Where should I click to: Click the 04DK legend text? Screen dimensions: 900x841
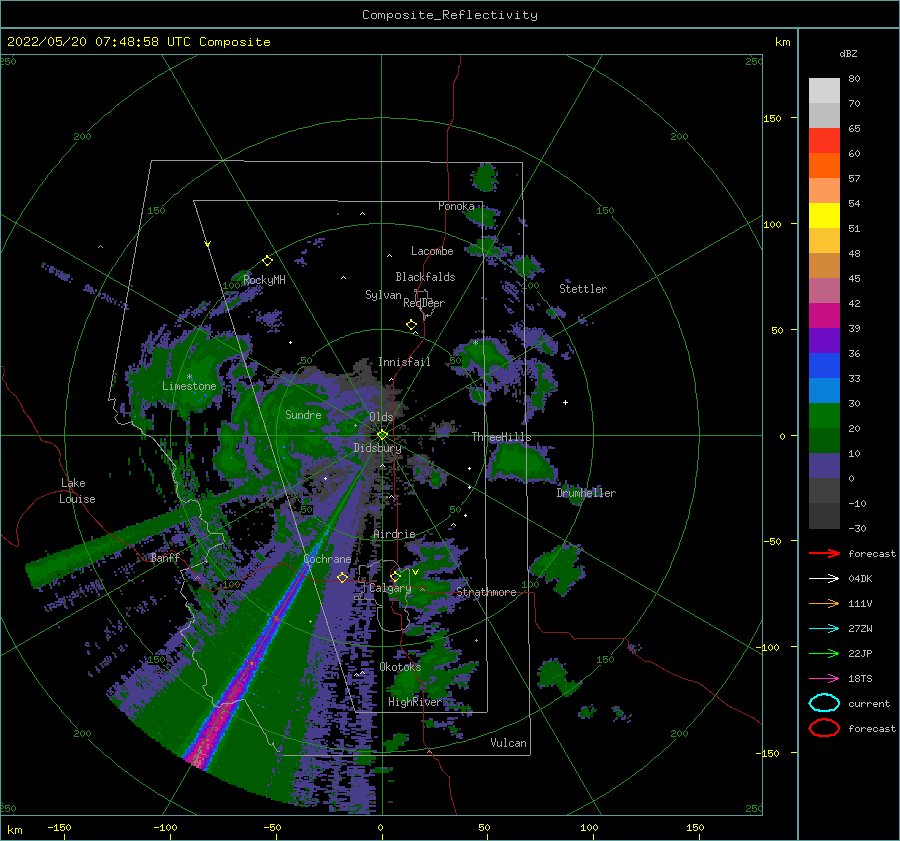click(x=860, y=579)
